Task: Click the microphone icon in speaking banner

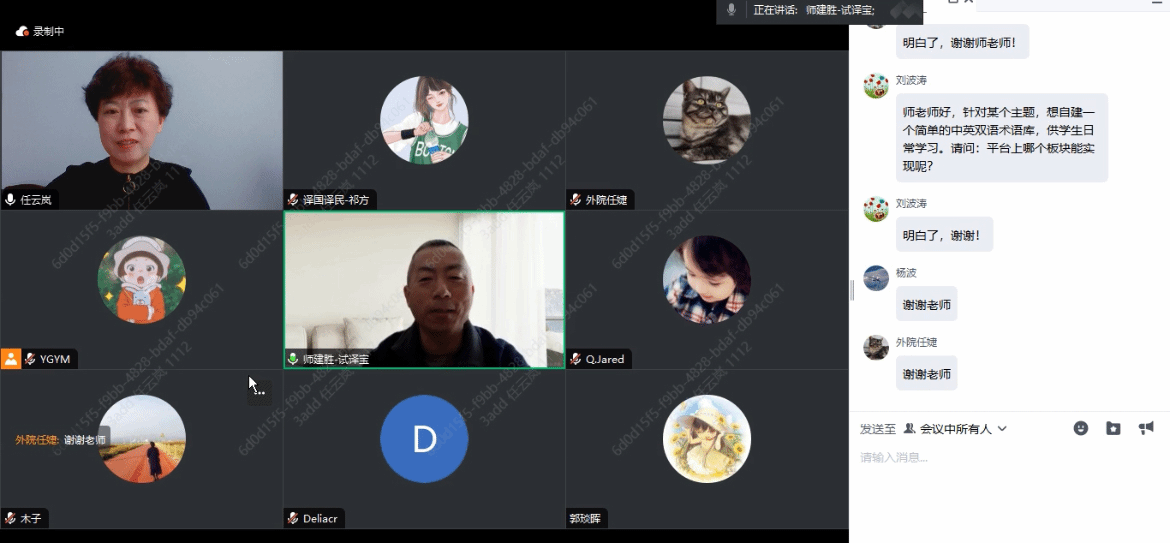Action: point(732,10)
